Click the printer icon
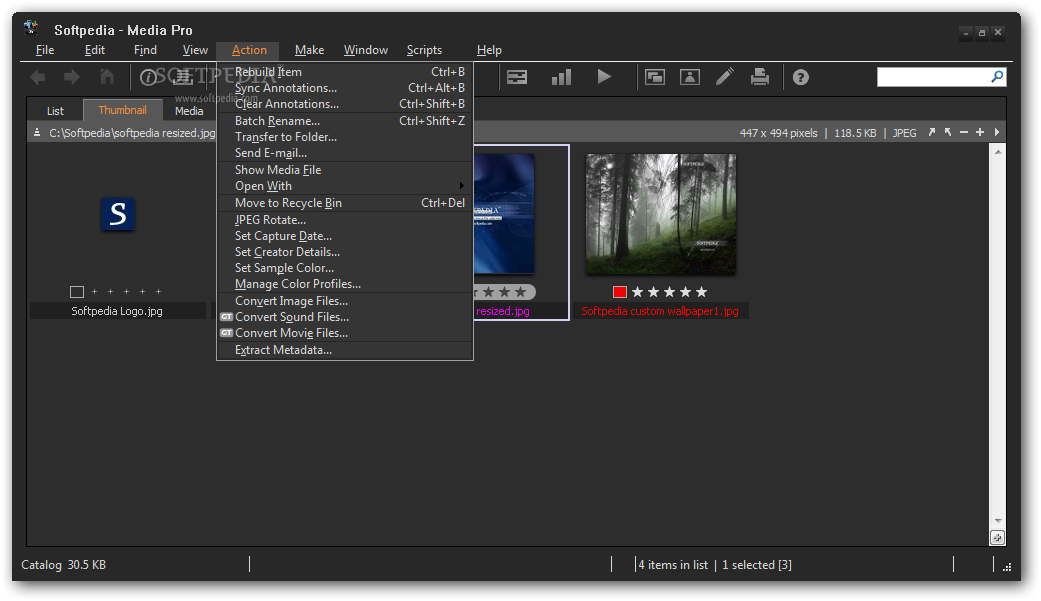The width and height of the screenshot is (1041, 601). (x=760, y=77)
